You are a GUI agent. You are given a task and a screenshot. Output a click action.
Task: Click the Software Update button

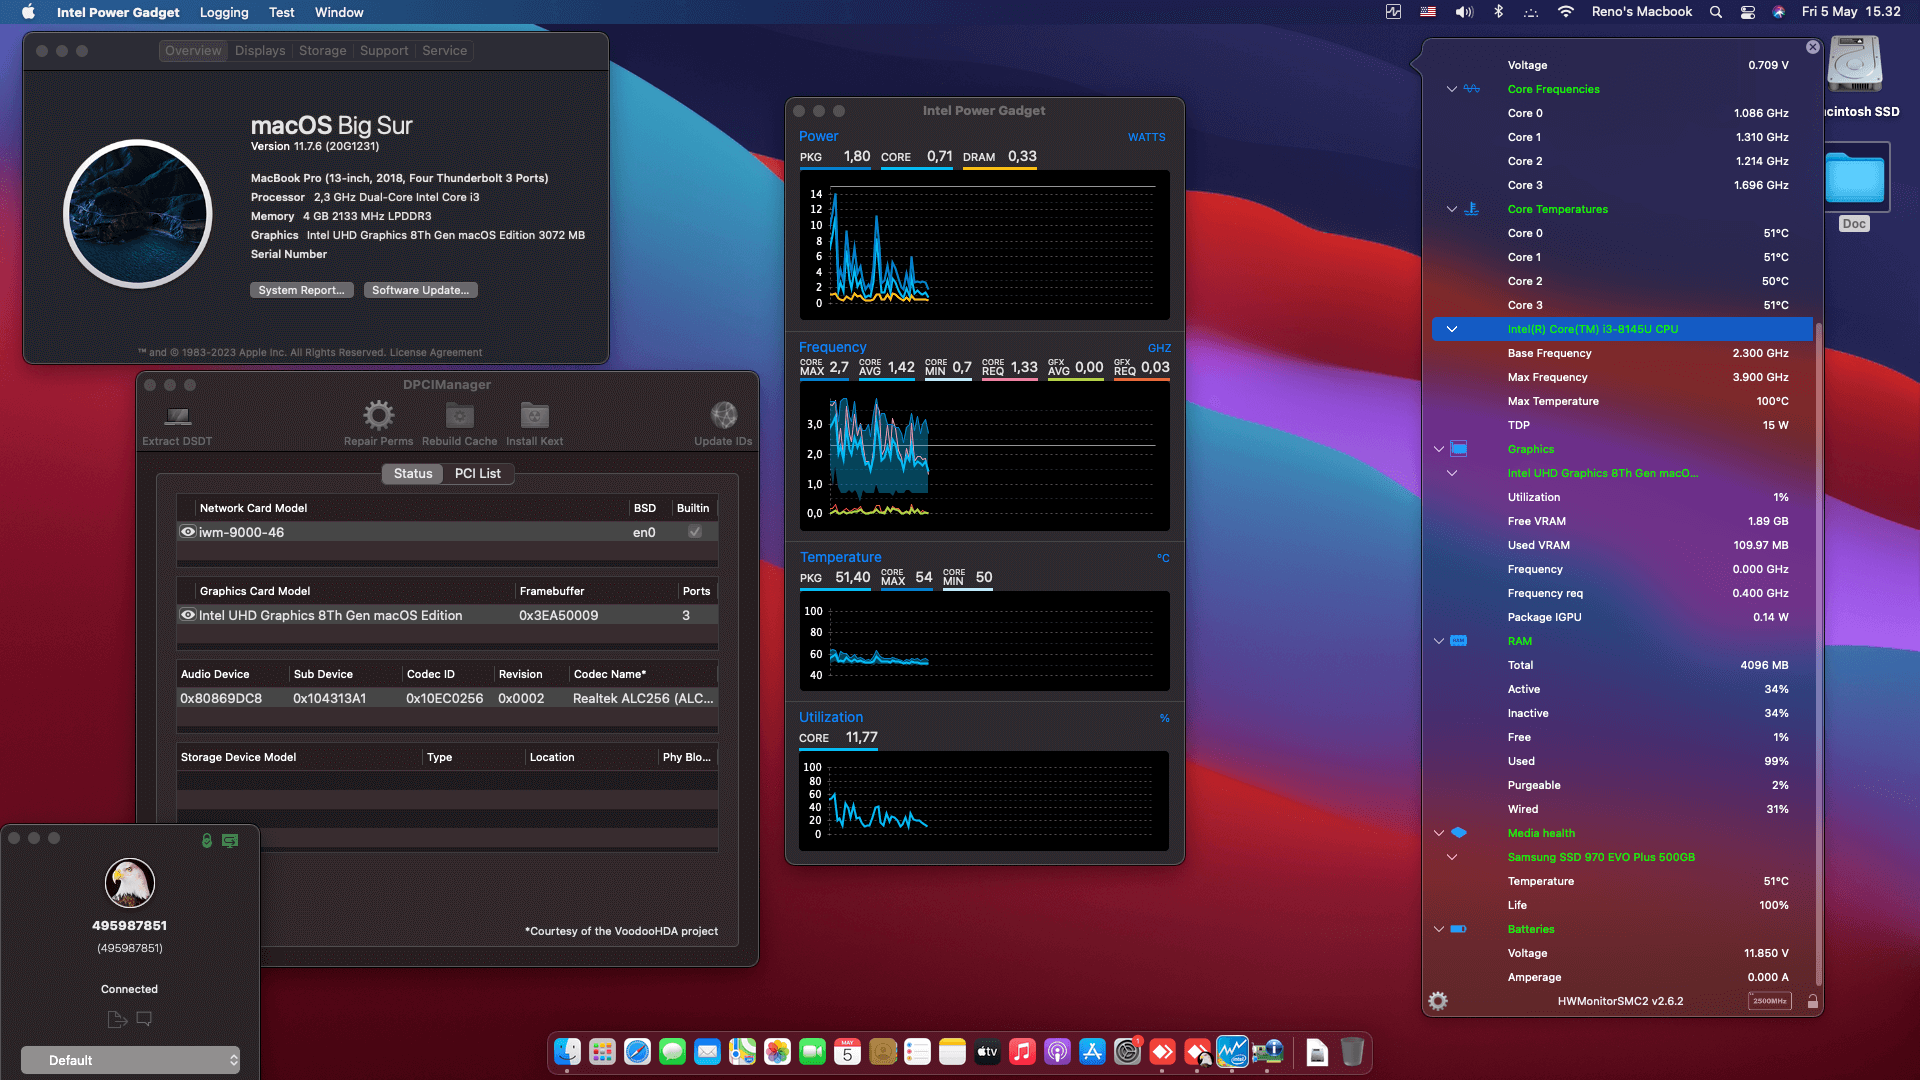point(420,290)
